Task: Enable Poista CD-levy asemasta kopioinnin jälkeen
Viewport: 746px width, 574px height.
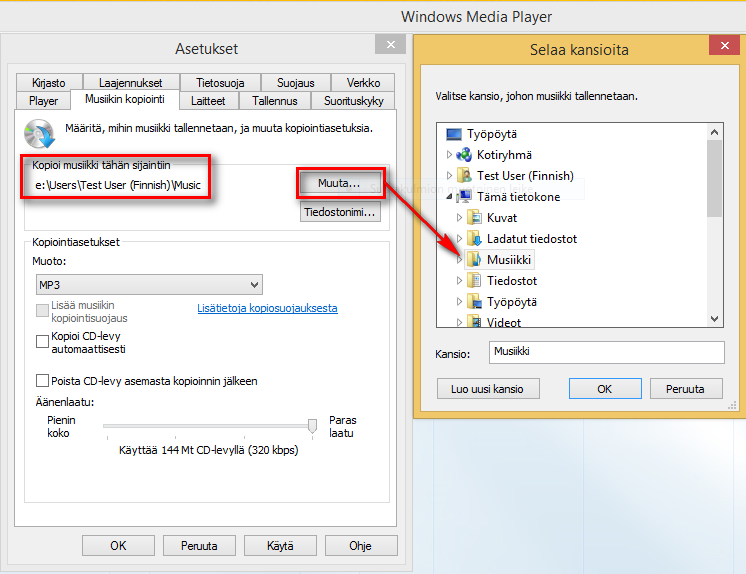Action: coord(42,380)
